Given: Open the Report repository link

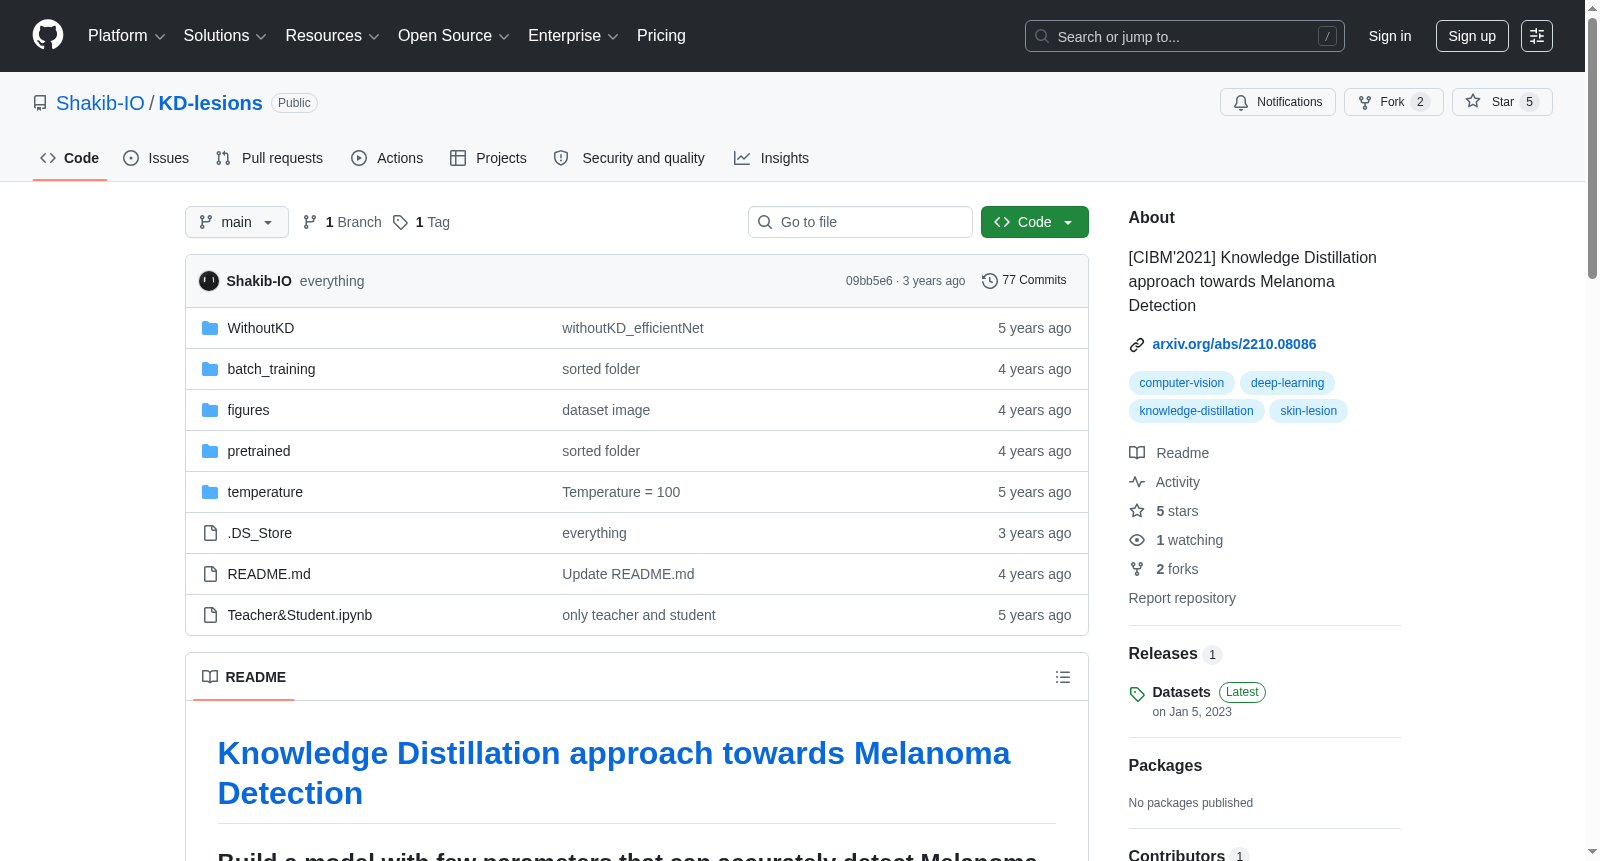Looking at the screenshot, I should [x=1182, y=598].
